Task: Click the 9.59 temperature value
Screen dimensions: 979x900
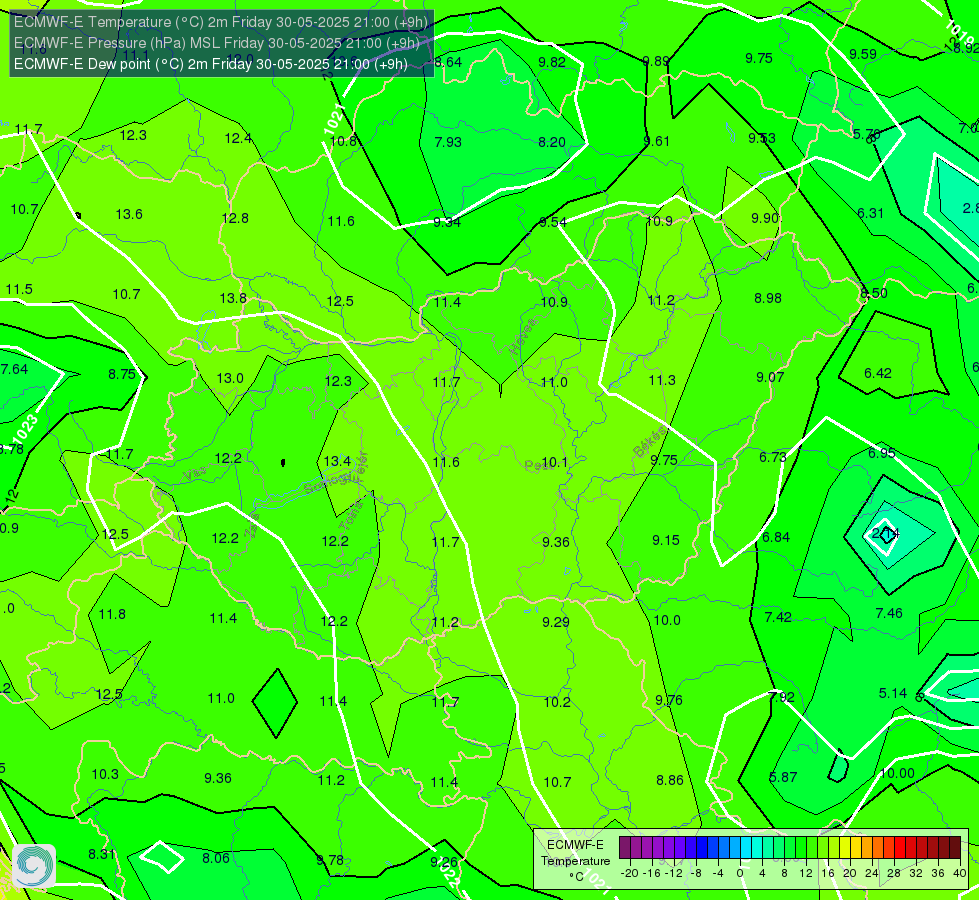Action: (x=863, y=54)
